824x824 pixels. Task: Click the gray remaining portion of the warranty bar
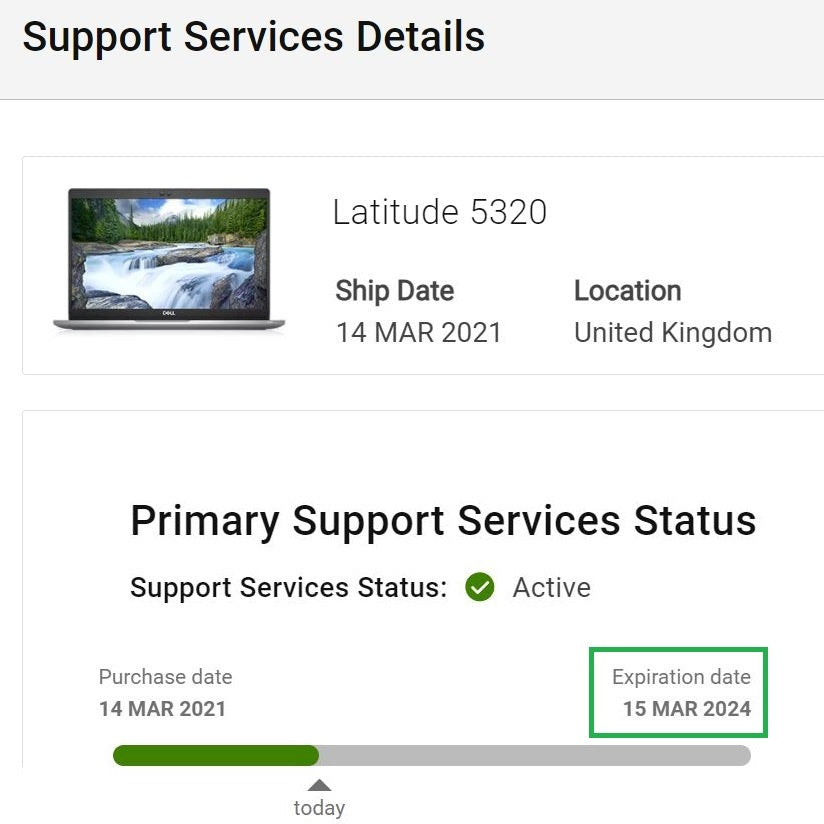pos(534,755)
